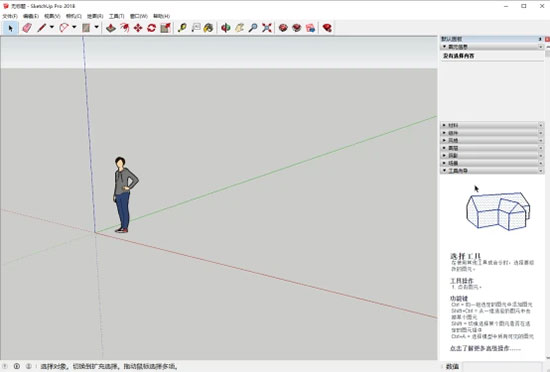Click button at right end of 图层 header
This screenshot has width=550, height=372.
[x=541, y=148]
